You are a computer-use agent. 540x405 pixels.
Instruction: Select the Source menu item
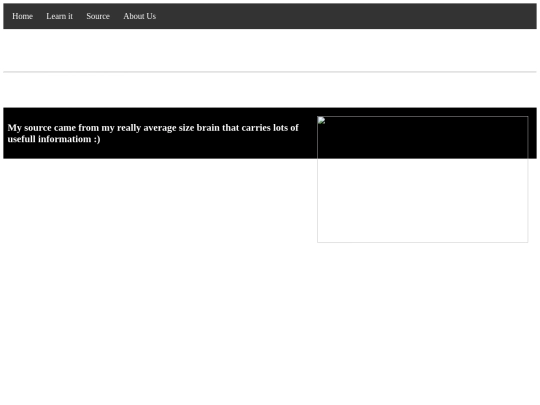(98, 16)
